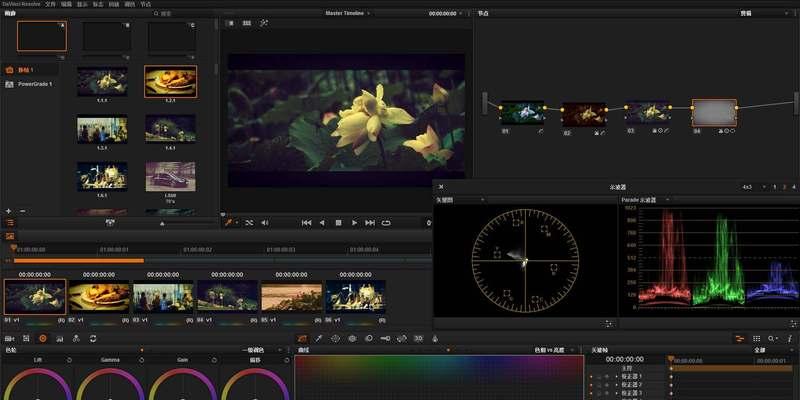Open the 4x3 scopes layout dropdown
This screenshot has height=400, width=800.
(x=753, y=187)
